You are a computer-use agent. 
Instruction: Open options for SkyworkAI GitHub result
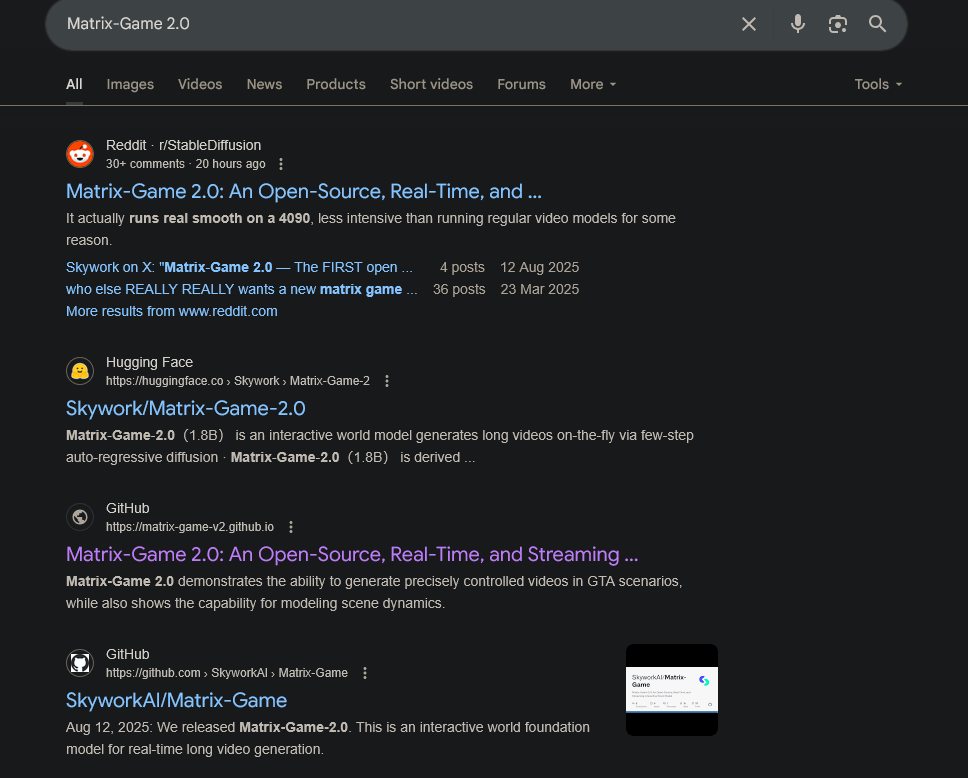(x=365, y=673)
